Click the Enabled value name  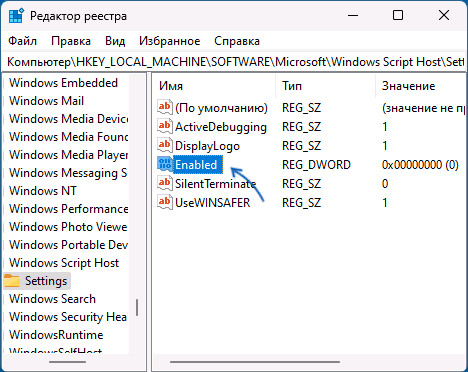click(x=198, y=164)
